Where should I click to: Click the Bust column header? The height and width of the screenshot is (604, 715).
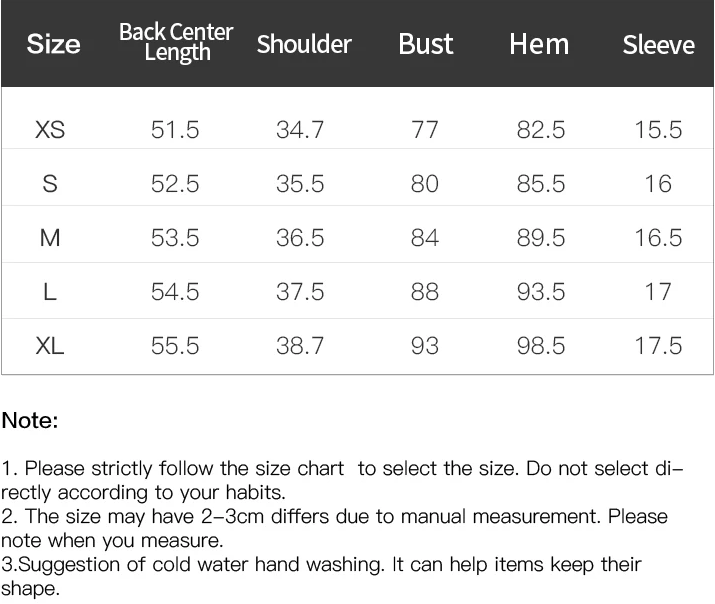[426, 44]
